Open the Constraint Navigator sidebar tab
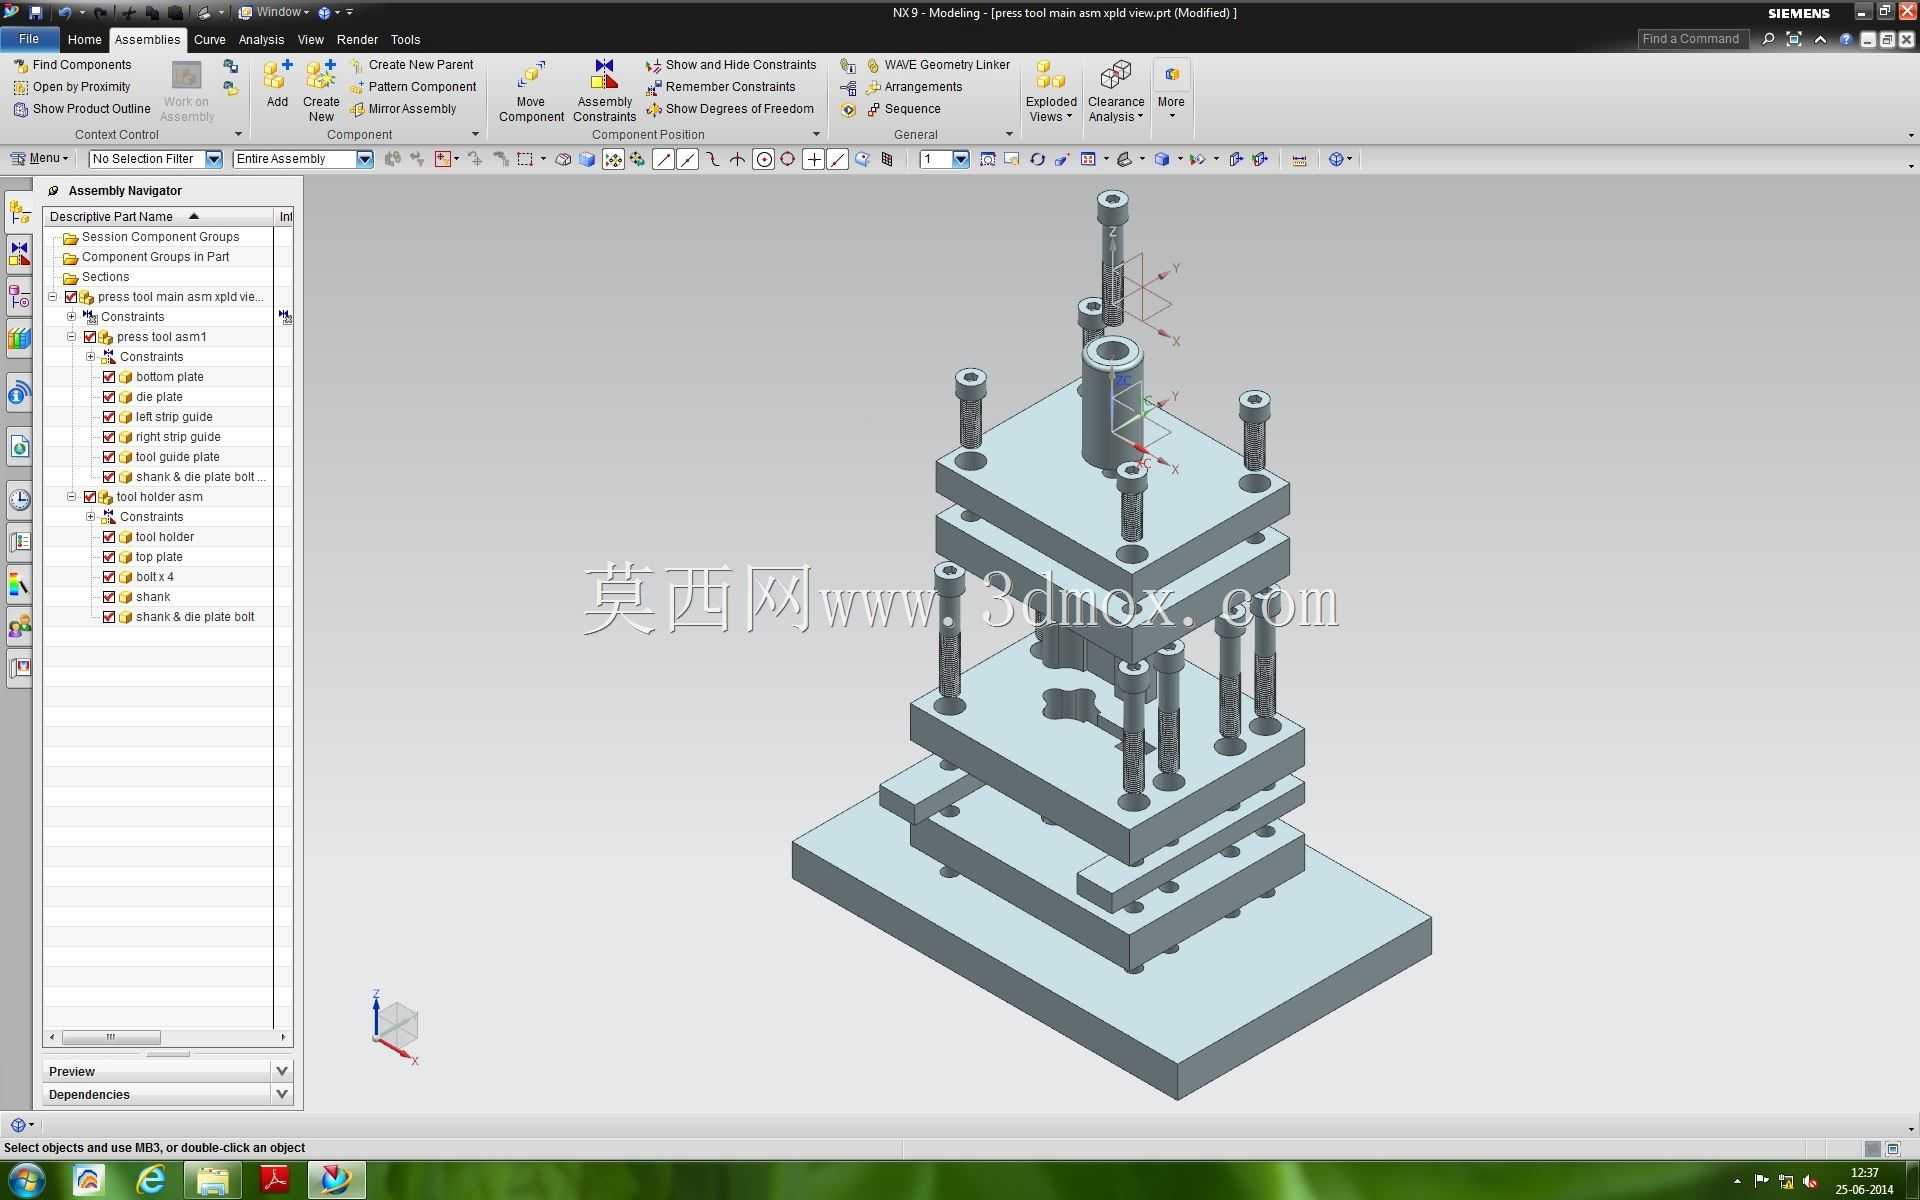The height and width of the screenshot is (1200, 1920). [x=19, y=254]
